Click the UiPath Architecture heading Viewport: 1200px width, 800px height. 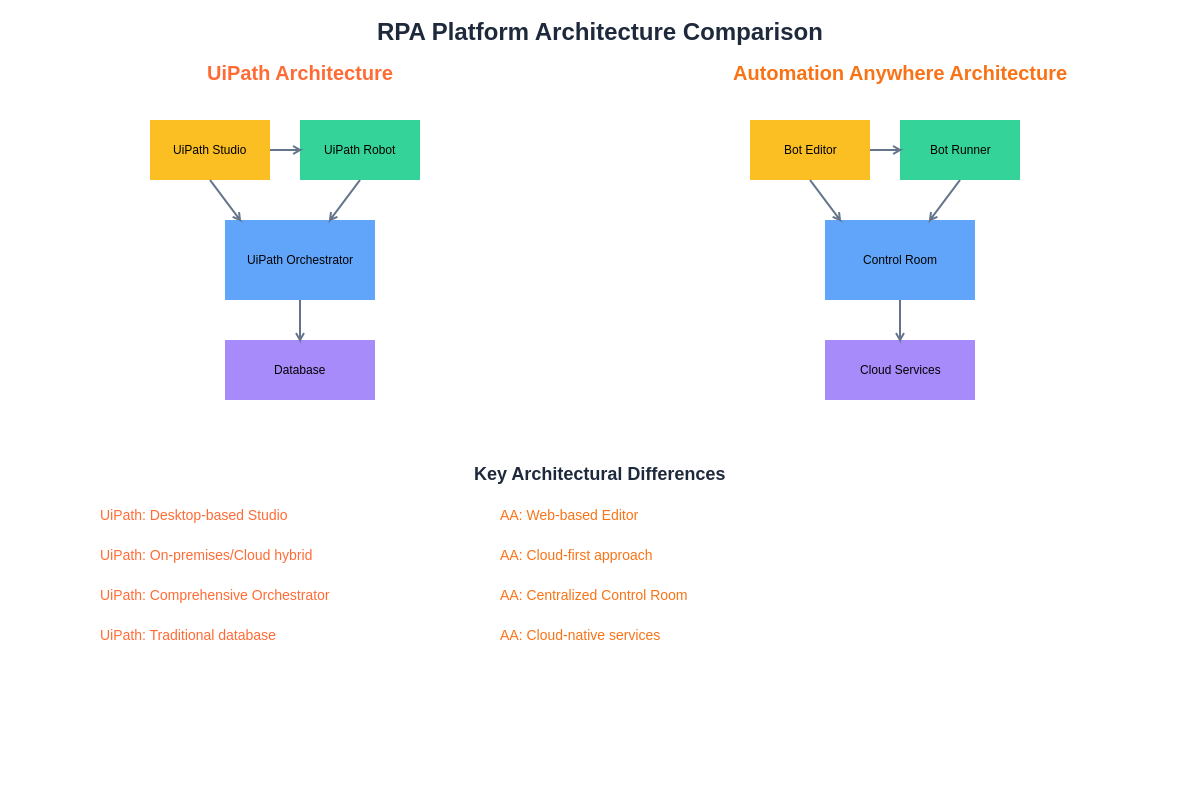[300, 73]
